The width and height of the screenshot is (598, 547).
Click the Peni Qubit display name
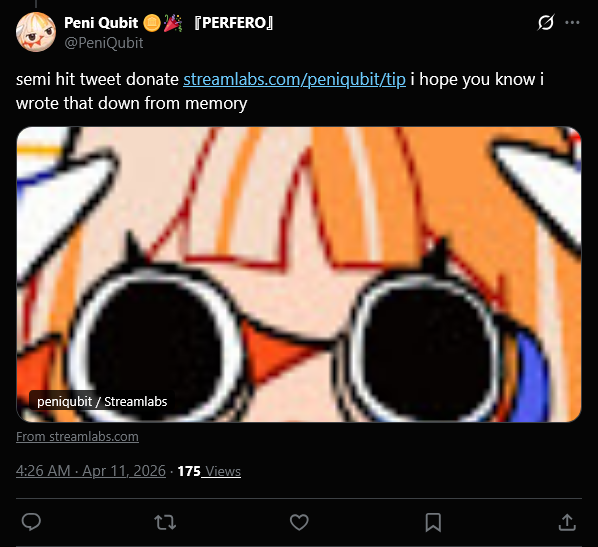coord(101,23)
